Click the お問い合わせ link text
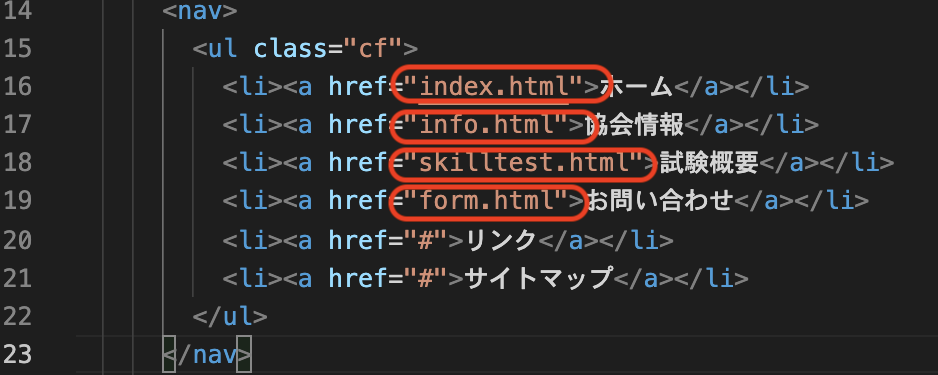 click(659, 201)
